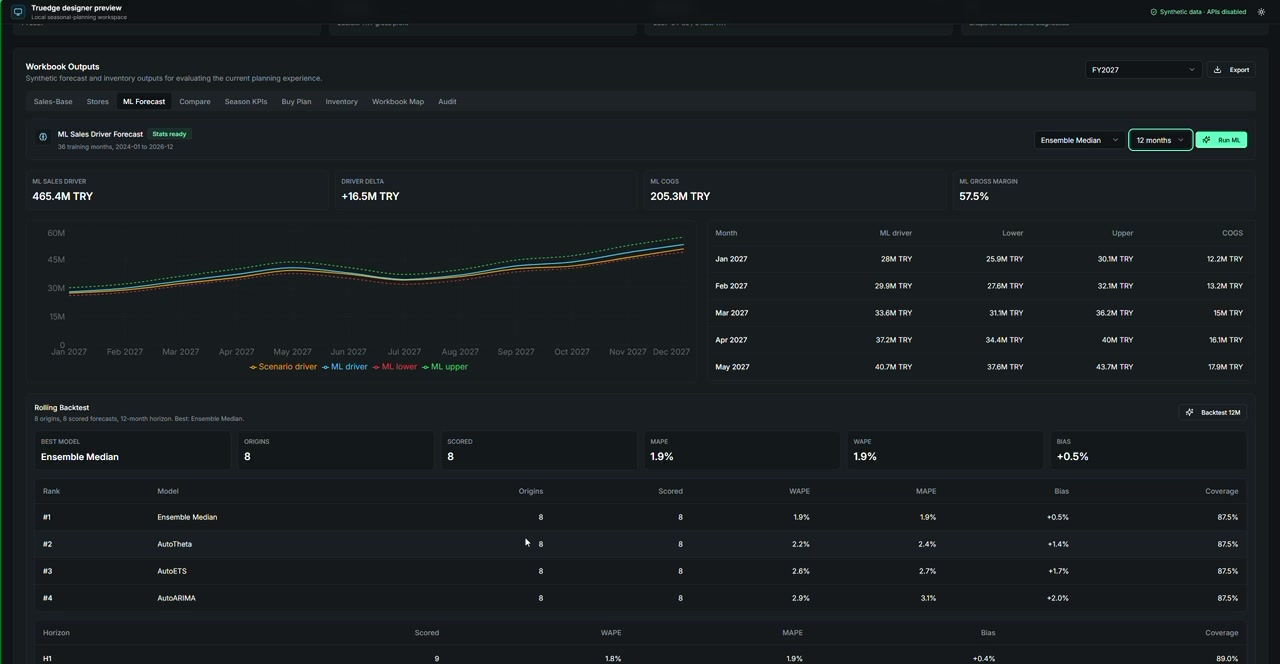Switch to the Stores tab
1280x664 pixels.
(x=98, y=102)
